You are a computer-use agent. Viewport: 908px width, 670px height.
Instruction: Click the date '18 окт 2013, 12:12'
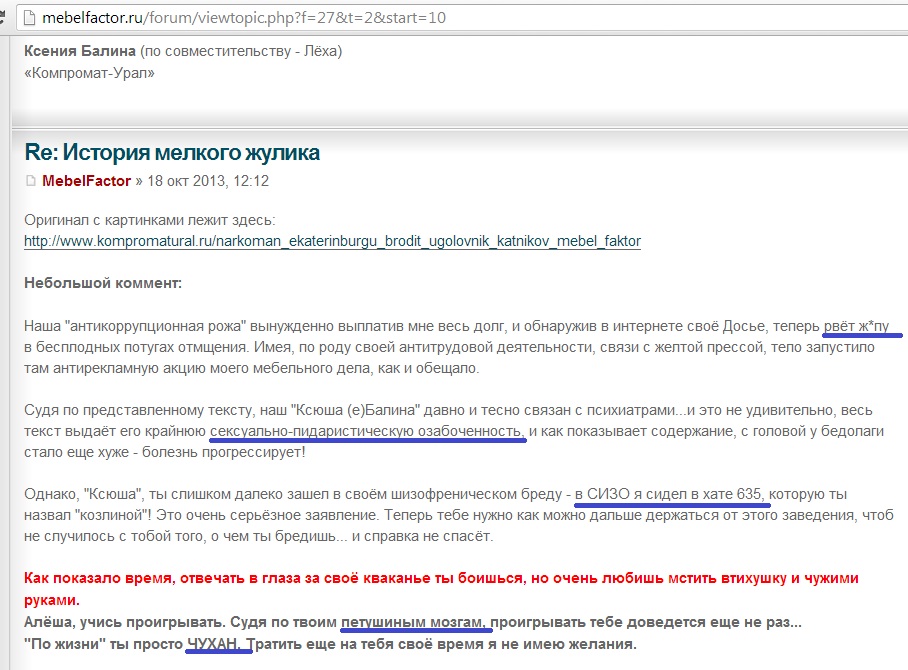[x=208, y=181]
